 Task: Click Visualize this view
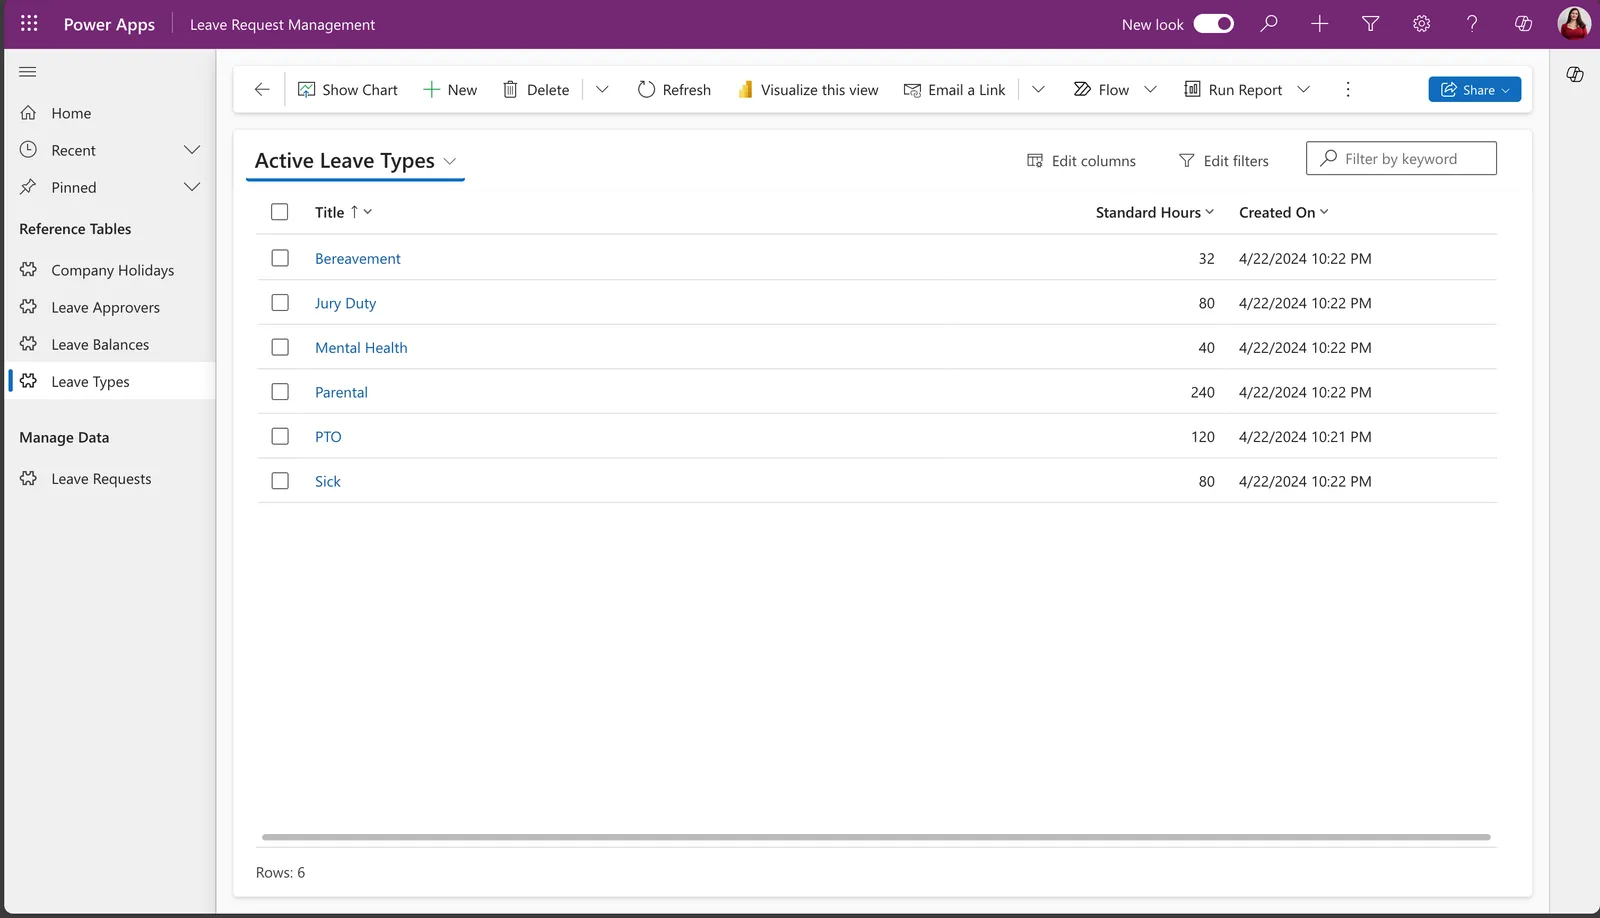[x=808, y=89]
